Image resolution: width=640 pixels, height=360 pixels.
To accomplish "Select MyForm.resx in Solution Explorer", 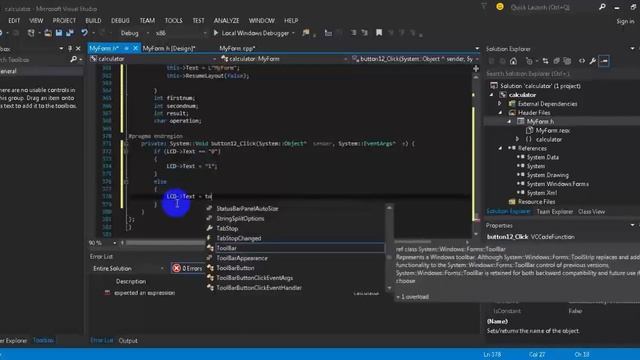I will coord(553,131).
